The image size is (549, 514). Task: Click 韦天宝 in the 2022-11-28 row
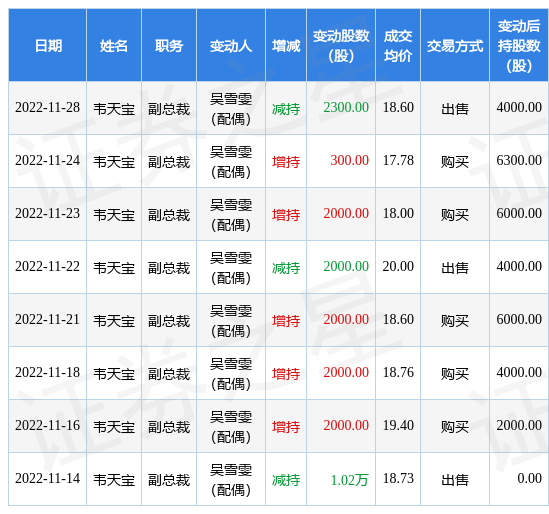[114, 109]
